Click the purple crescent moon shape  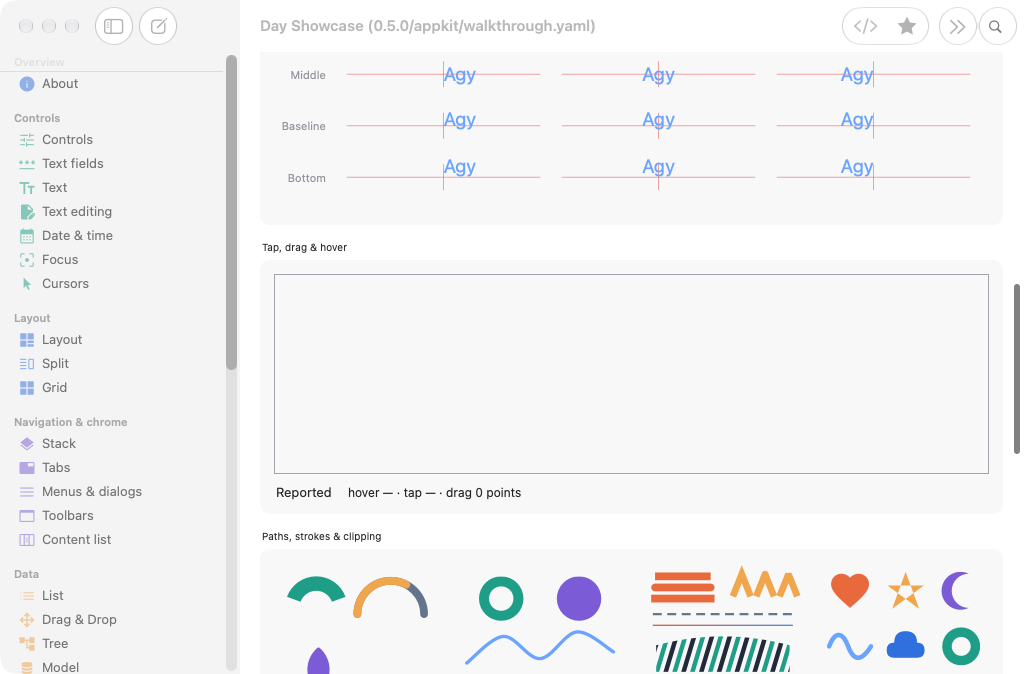pos(955,590)
